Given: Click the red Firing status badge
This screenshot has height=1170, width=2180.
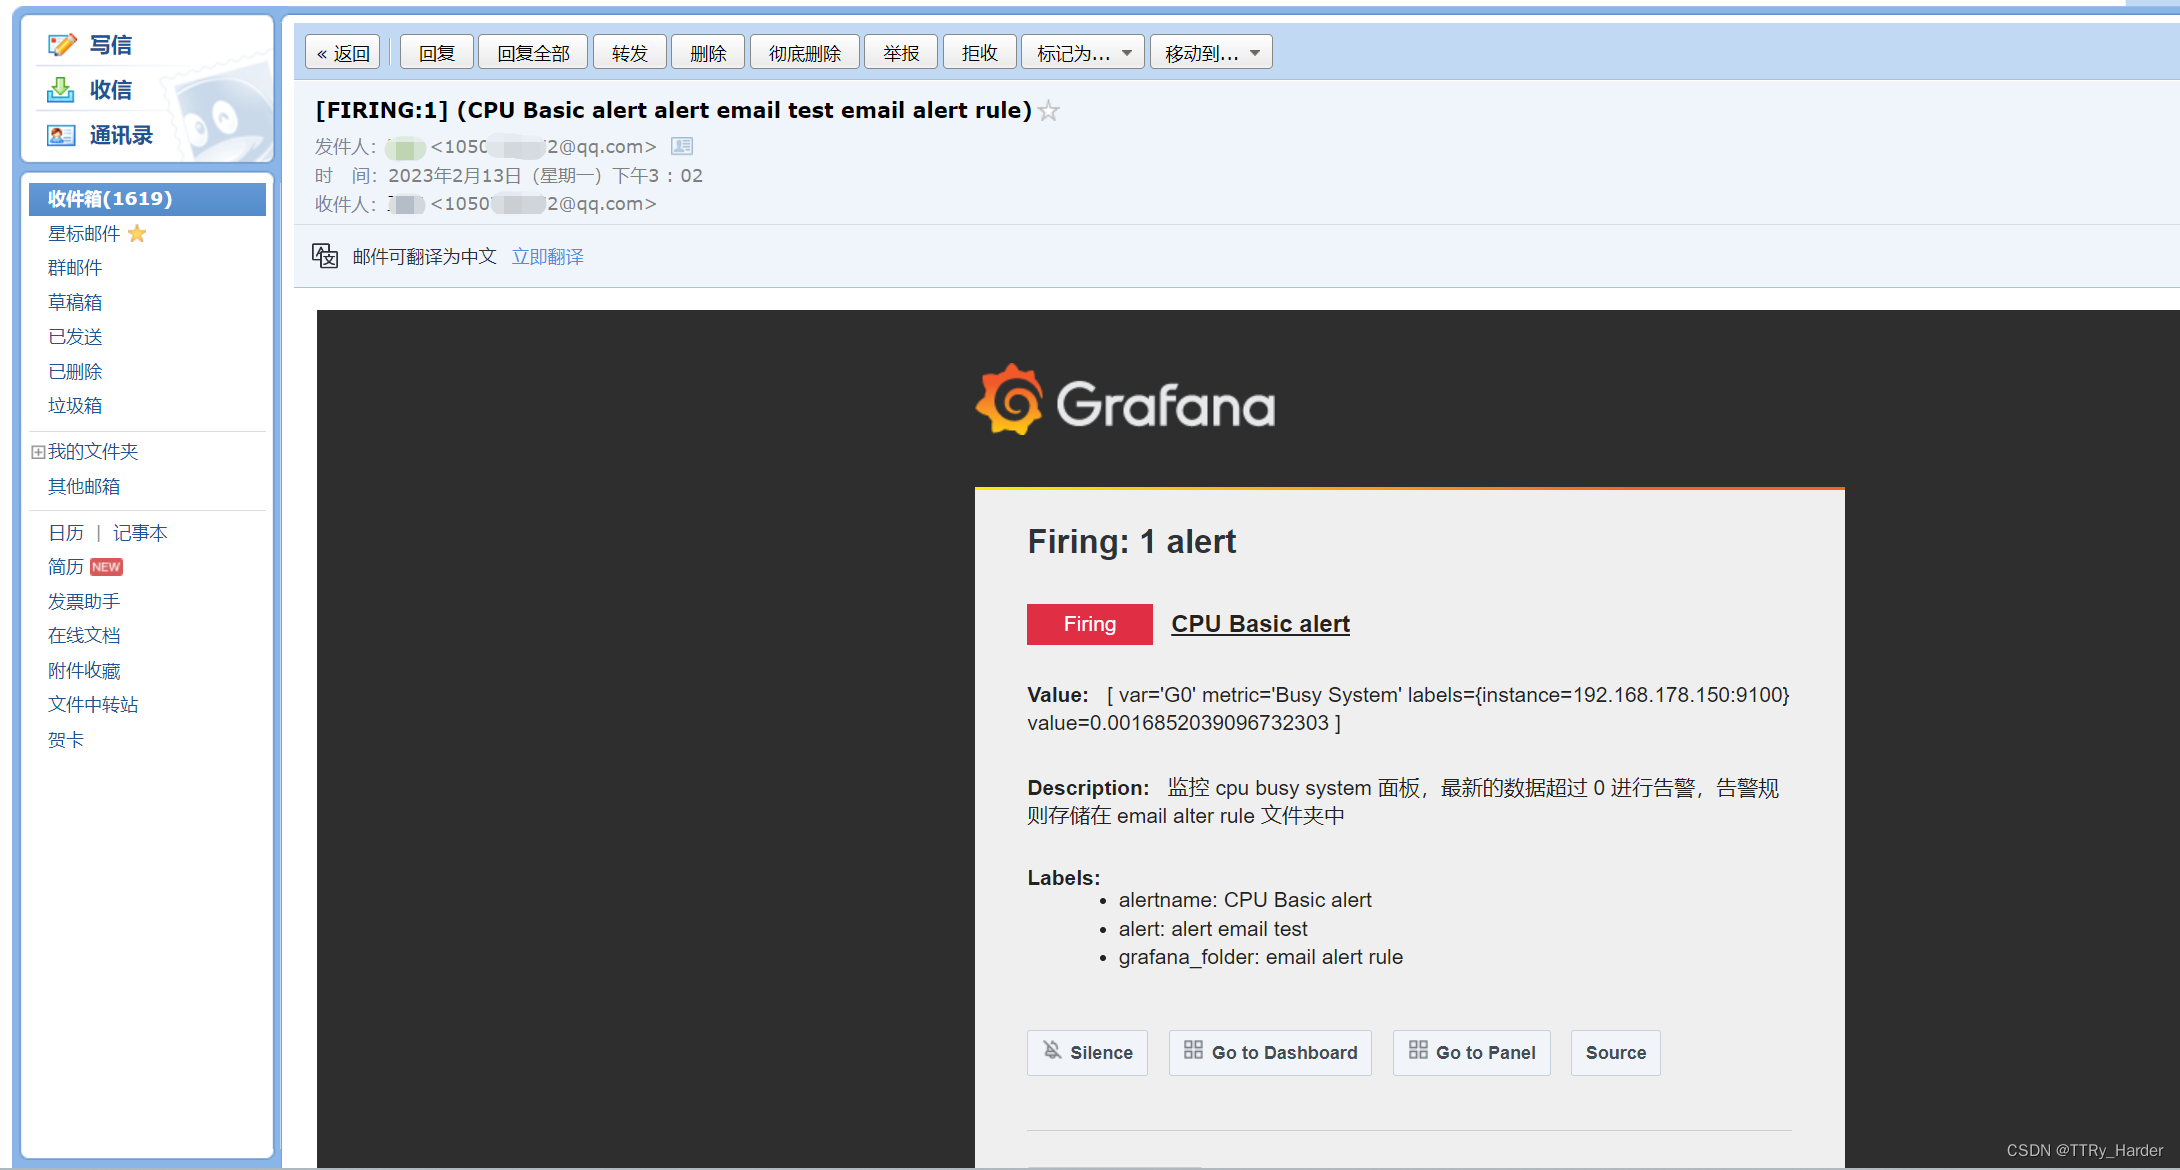Looking at the screenshot, I should point(1089,624).
